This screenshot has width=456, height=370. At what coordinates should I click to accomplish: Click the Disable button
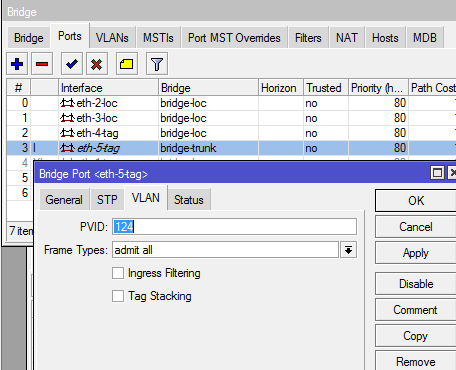pyautogui.click(x=416, y=284)
